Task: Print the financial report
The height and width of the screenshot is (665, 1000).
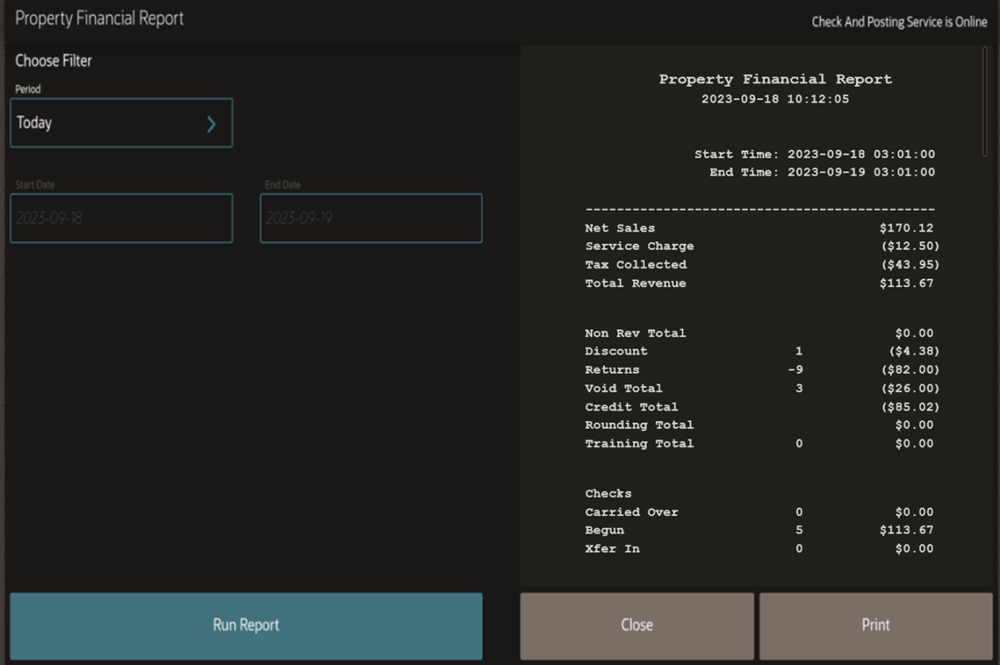Action: pos(875,625)
